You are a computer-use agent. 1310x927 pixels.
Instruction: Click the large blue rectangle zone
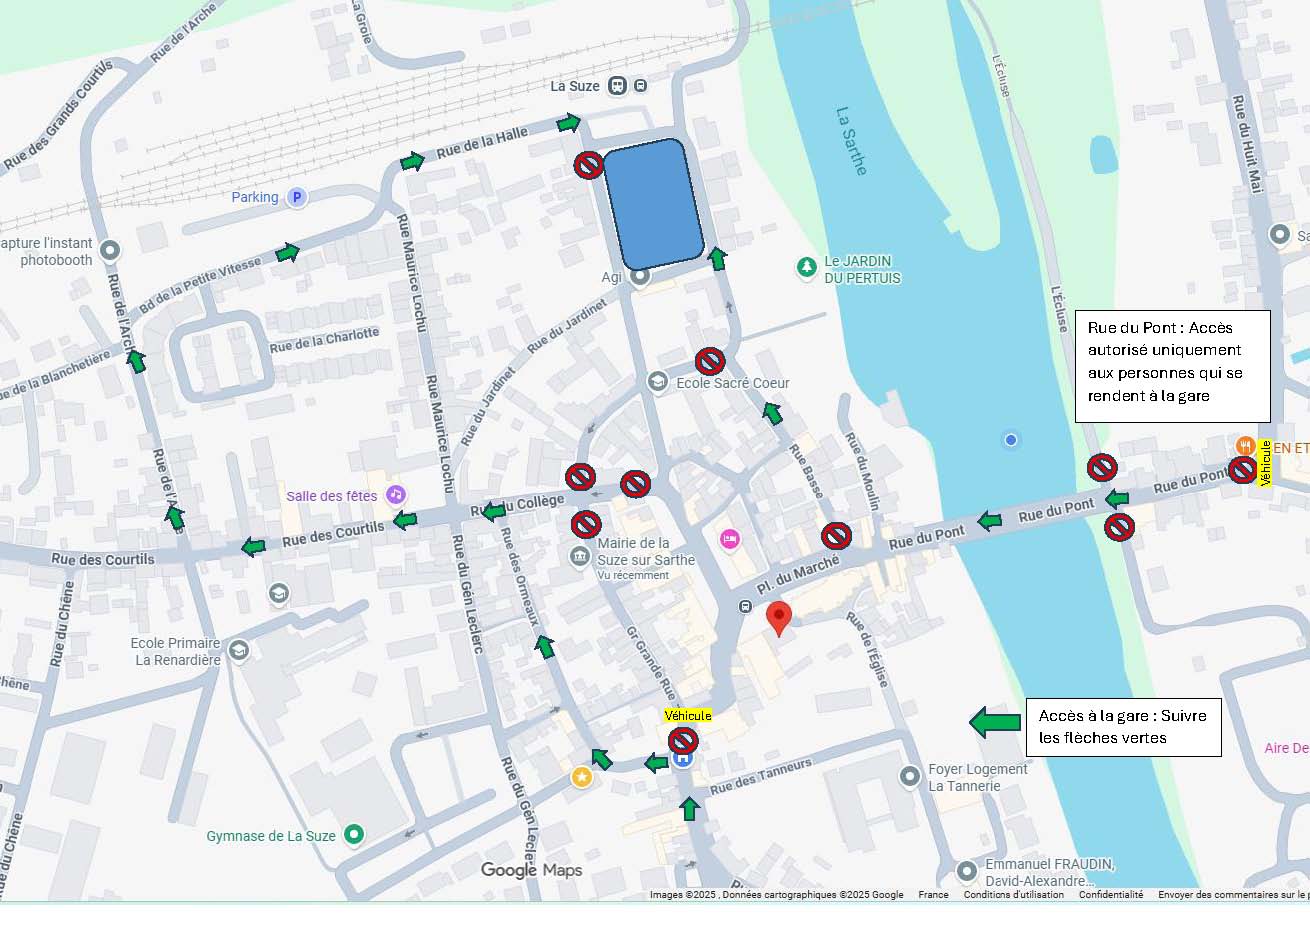tap(653, 204)
